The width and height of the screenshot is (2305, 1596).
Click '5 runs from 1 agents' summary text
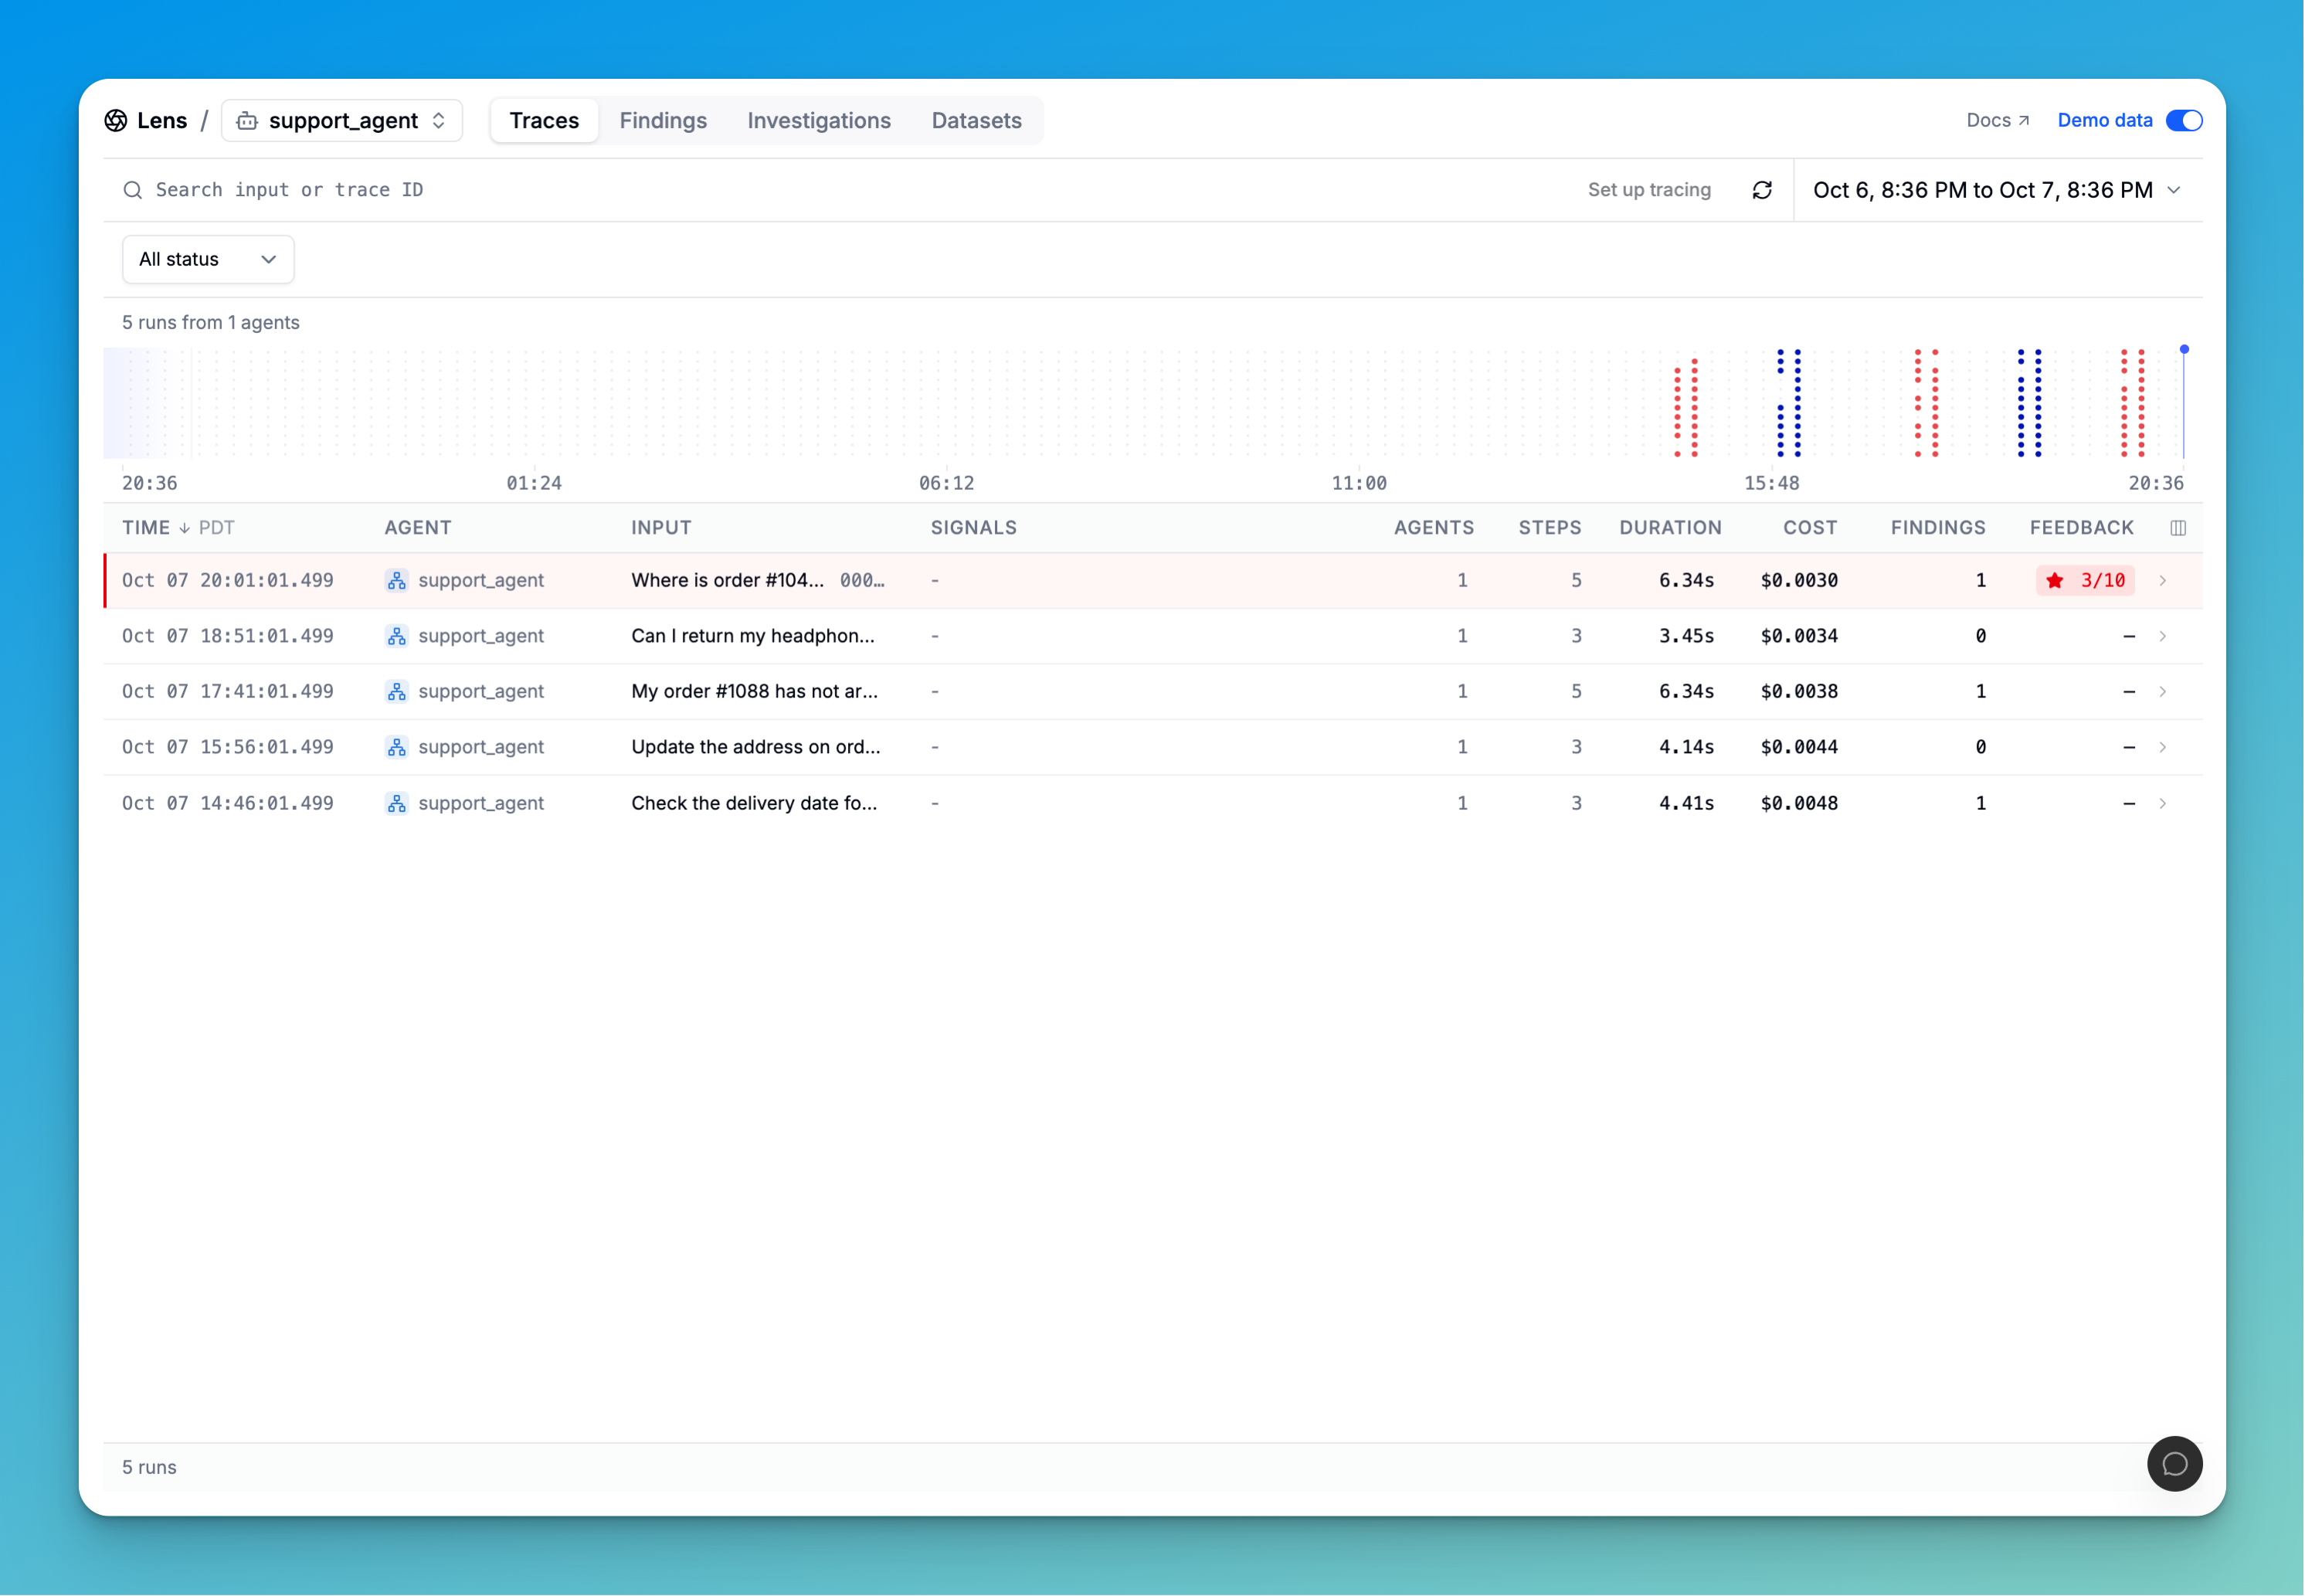[211, 322]
